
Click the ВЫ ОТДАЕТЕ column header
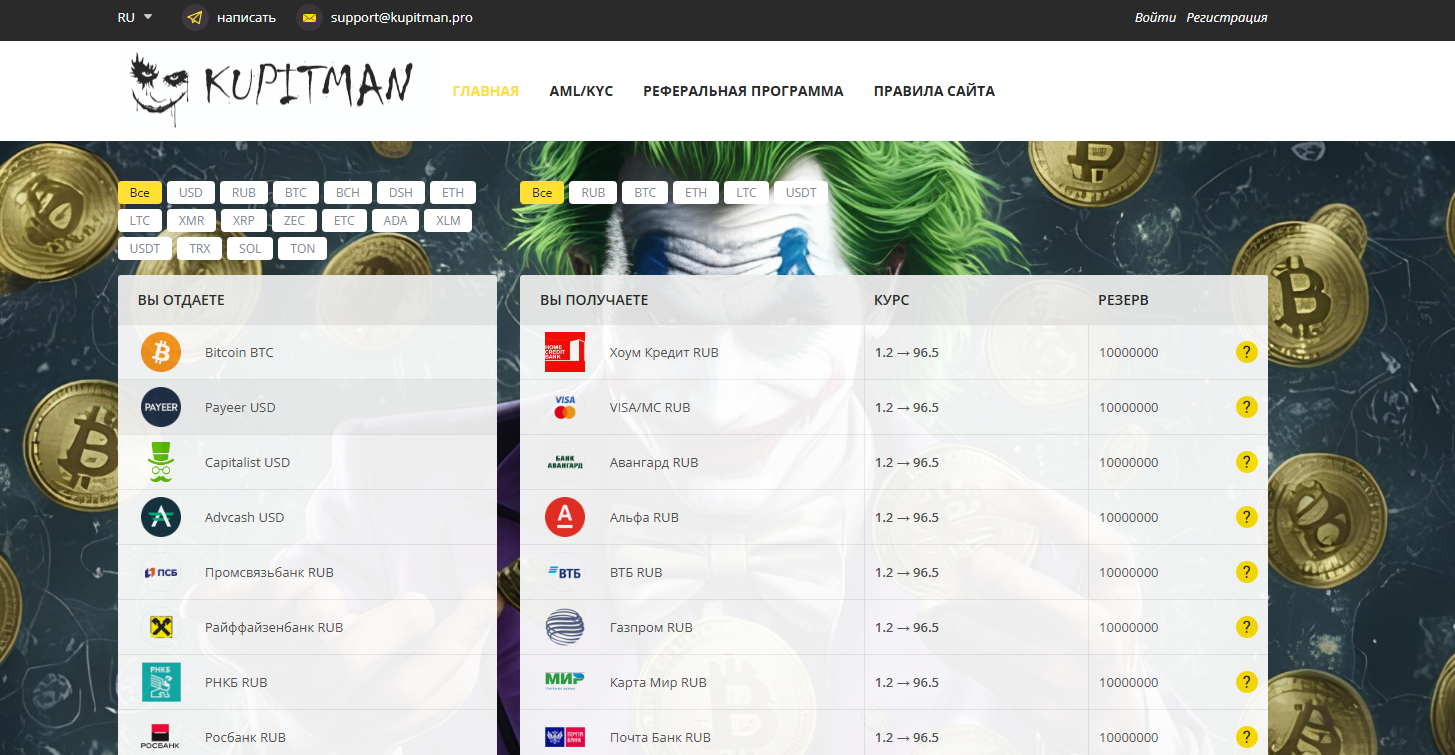coord(181,300)
